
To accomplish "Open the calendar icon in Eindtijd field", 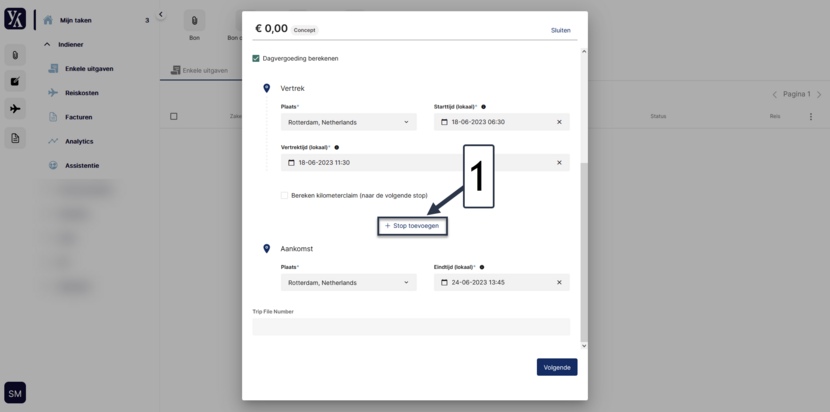I will pos(444,282).
